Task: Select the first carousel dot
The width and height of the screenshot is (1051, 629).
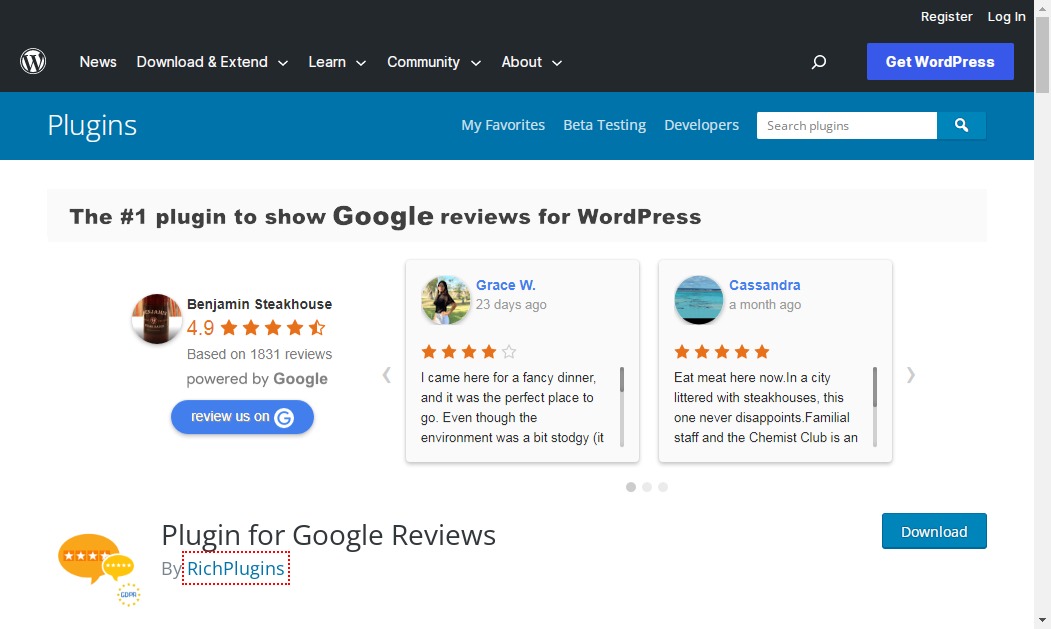Action: pyautogui.click(x=631, y=487)
